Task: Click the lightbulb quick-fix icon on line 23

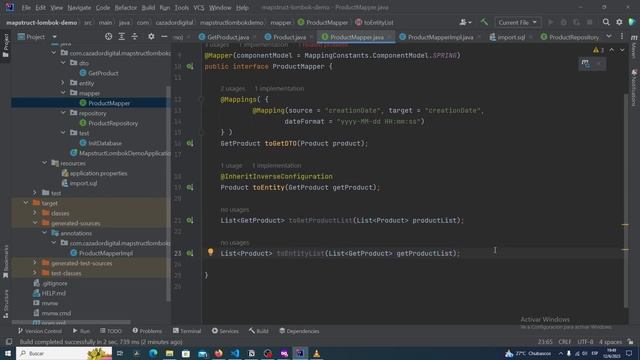Action: (211, 252)
